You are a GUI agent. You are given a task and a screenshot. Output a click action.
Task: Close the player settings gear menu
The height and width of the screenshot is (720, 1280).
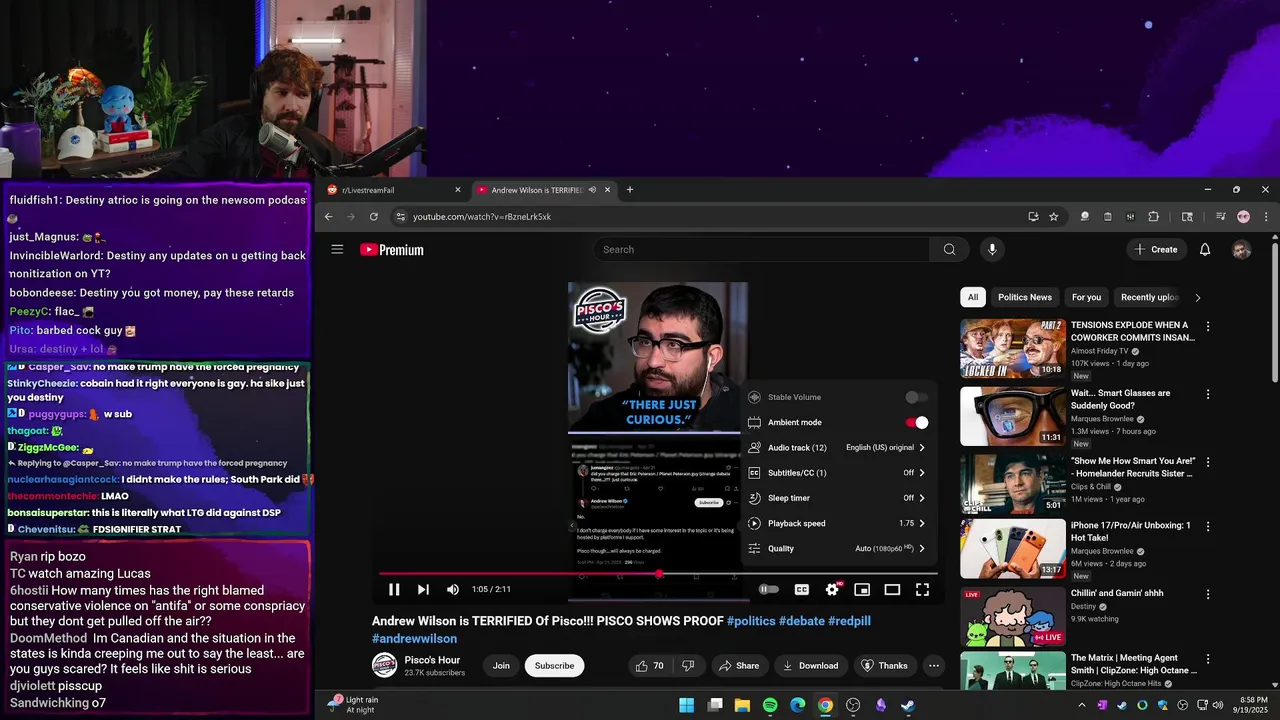[x=832, y=590]
